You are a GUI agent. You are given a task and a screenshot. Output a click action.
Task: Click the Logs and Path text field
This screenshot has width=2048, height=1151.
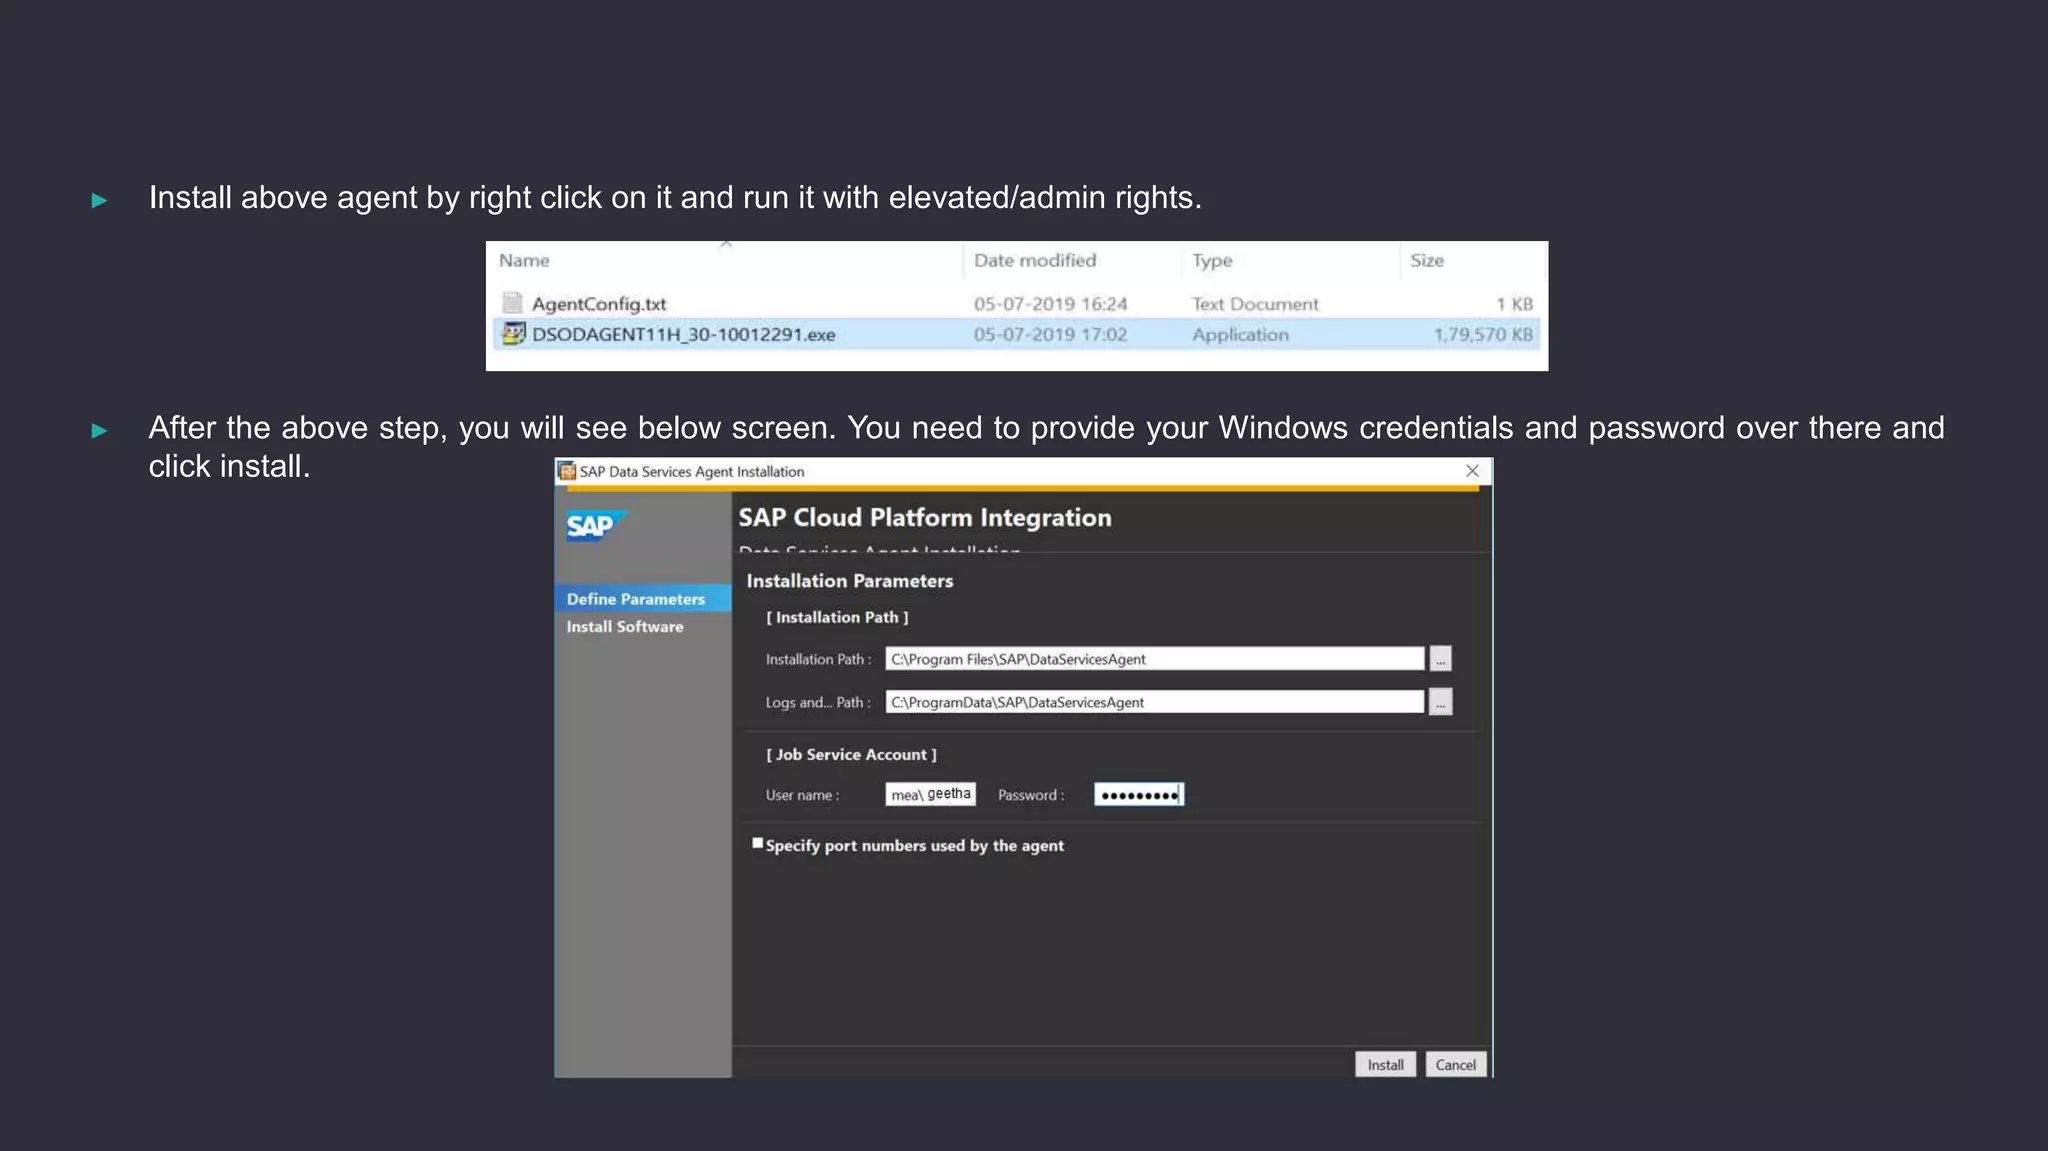click(1154, 702)
